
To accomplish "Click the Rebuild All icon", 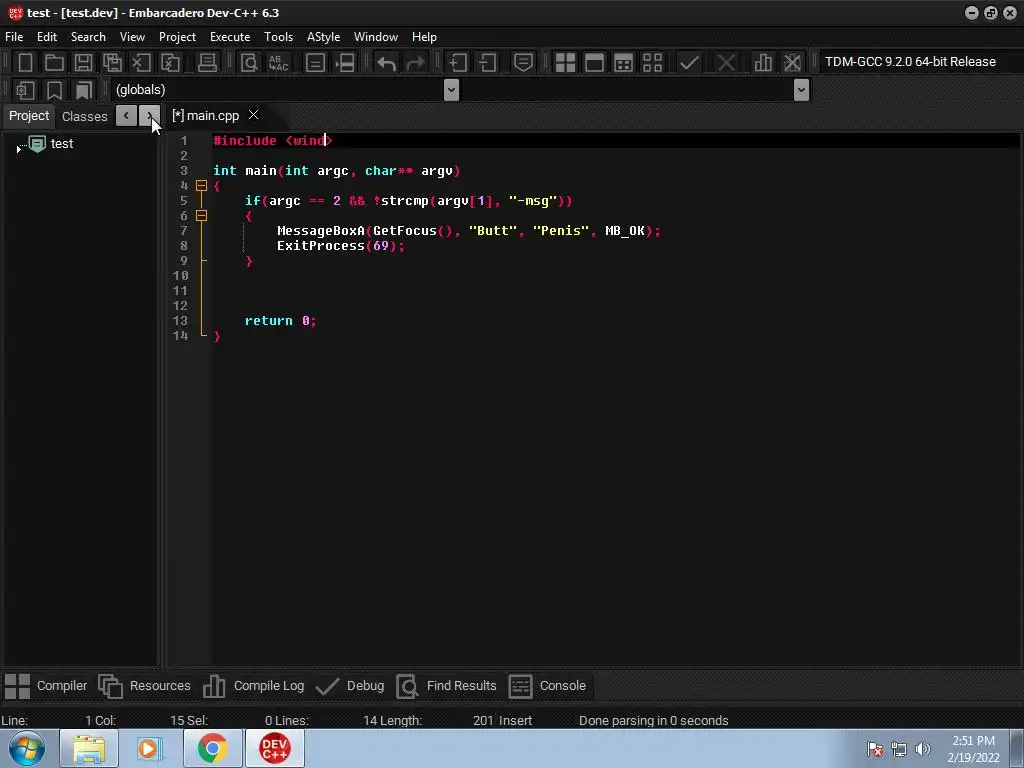I will (652, 63).
